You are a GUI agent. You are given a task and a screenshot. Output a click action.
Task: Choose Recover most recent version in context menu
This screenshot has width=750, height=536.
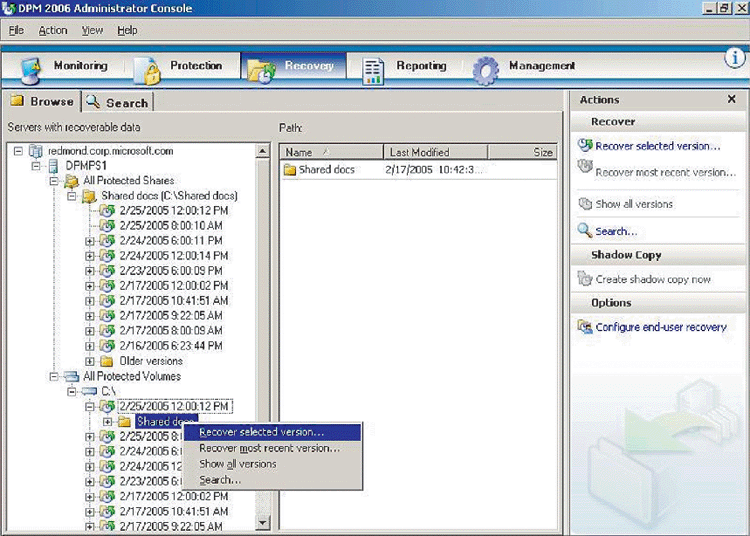tap(273, 448)
